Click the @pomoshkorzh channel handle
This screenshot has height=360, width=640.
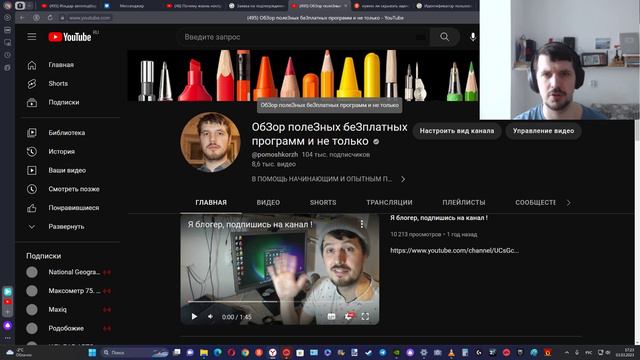point(275,155)
